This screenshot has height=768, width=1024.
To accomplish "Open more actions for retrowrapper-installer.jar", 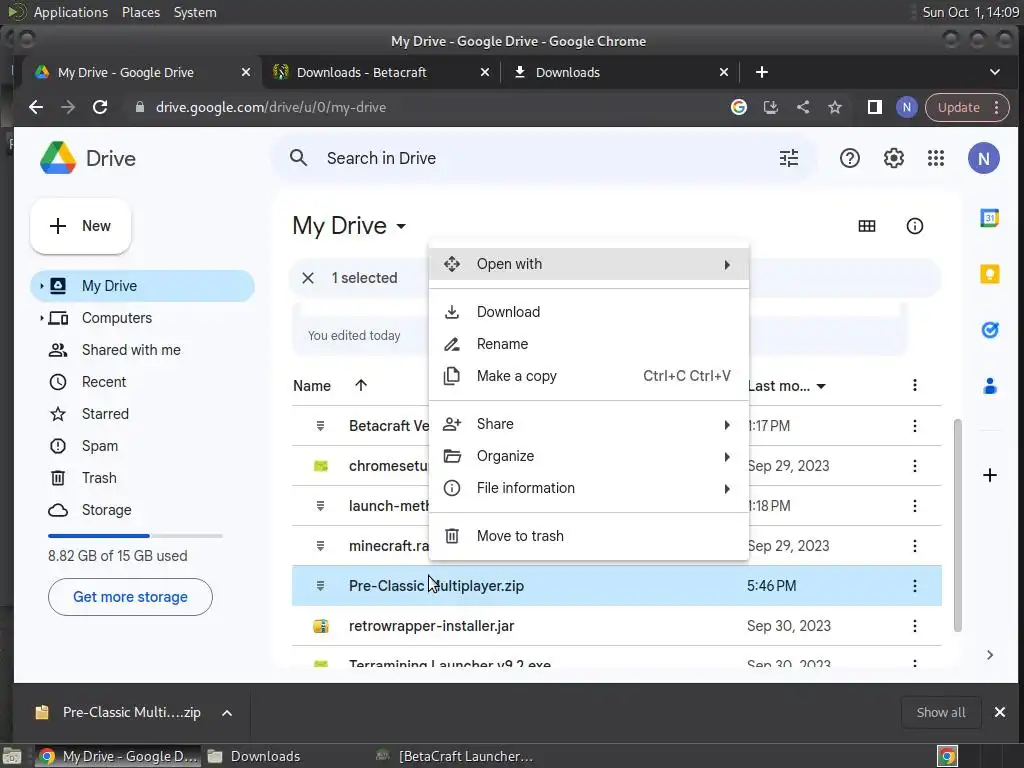I will click(x=914, y=626).
